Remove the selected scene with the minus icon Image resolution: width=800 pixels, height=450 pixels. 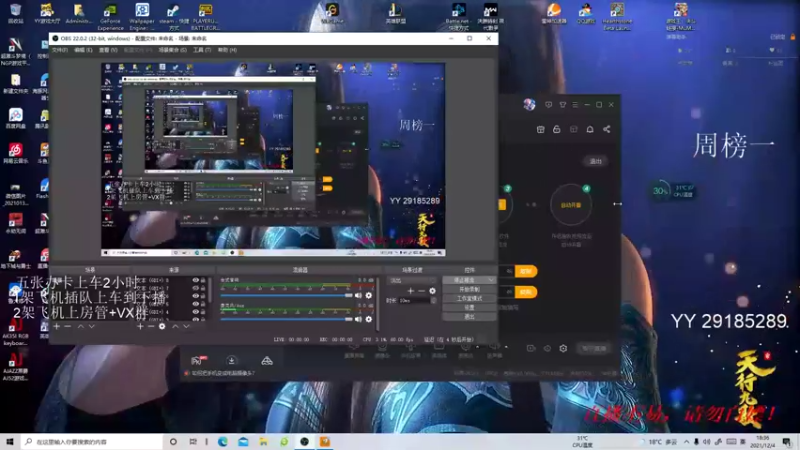pyautogui.click(x=68, y=326)
